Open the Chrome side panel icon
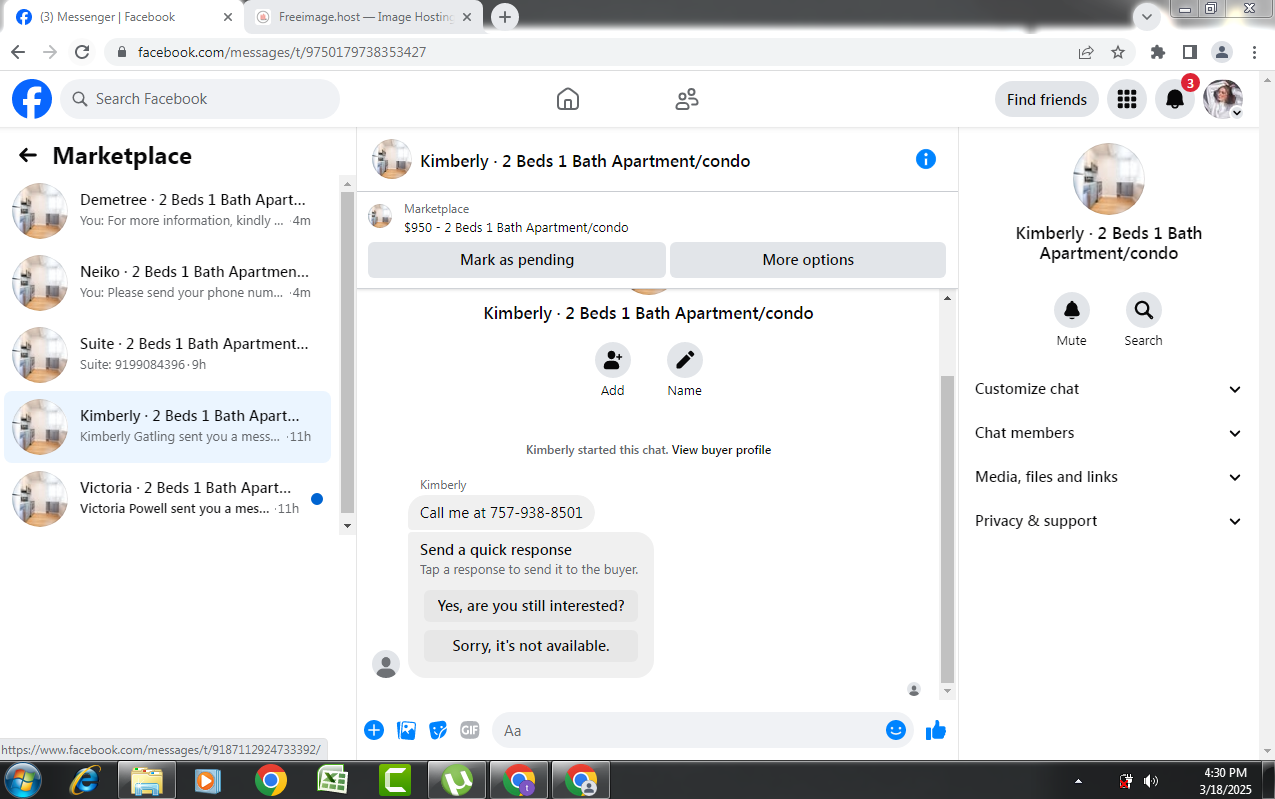1275x799 pixels. pyautogui.click(x=1190, y=52)
